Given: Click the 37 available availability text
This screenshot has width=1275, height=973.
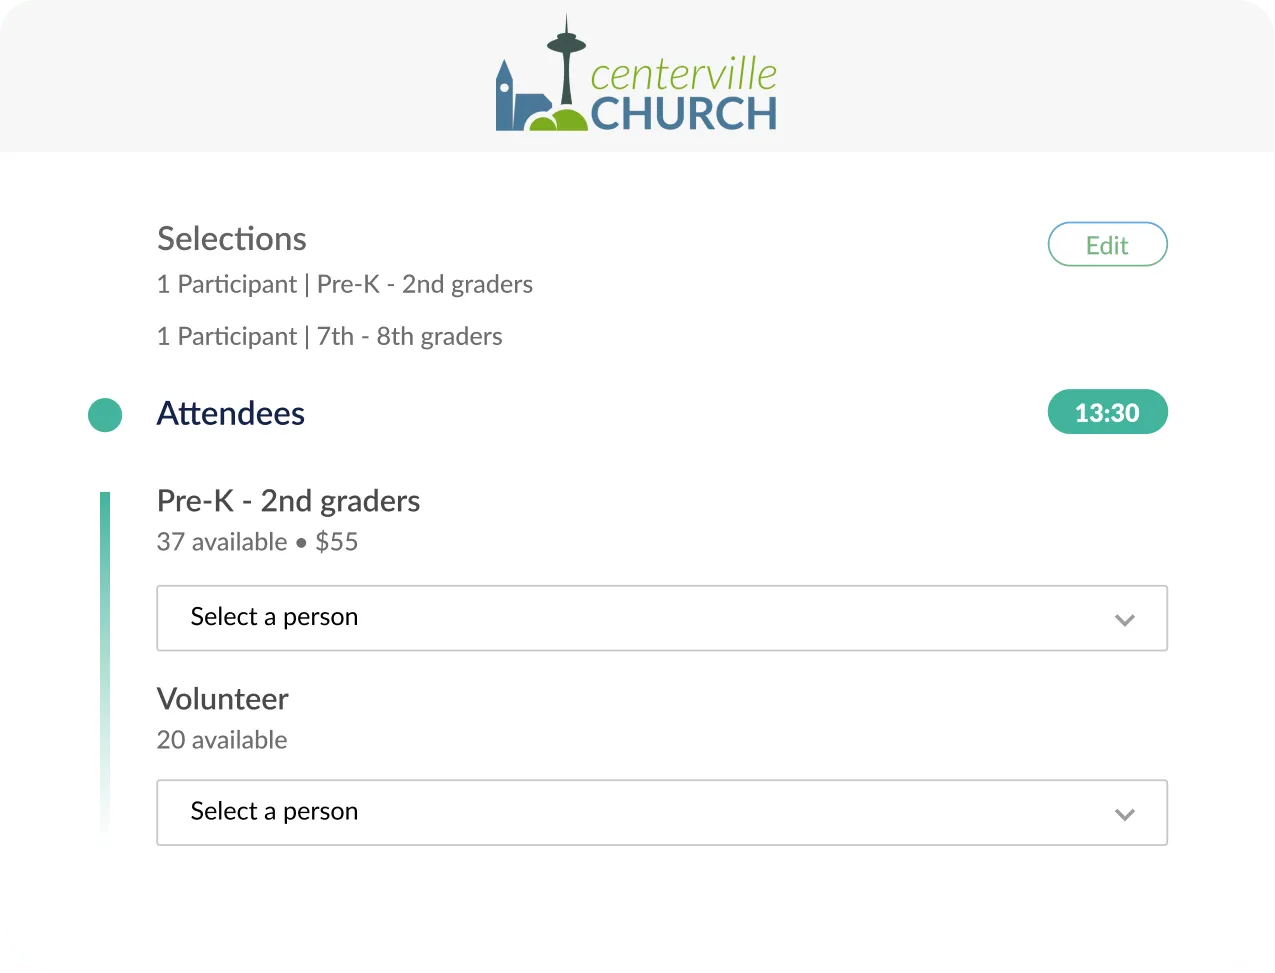Looking at the screenshot, I should tap(222, 542).
